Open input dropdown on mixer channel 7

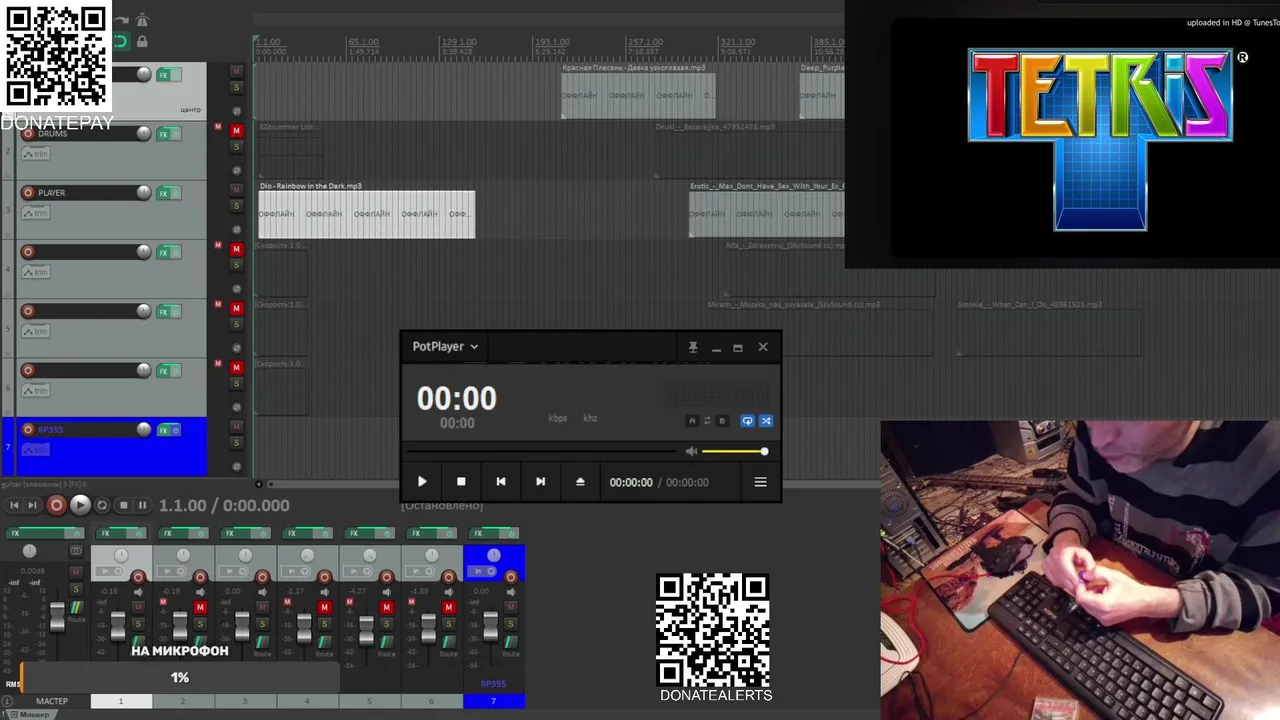(483, 571)
